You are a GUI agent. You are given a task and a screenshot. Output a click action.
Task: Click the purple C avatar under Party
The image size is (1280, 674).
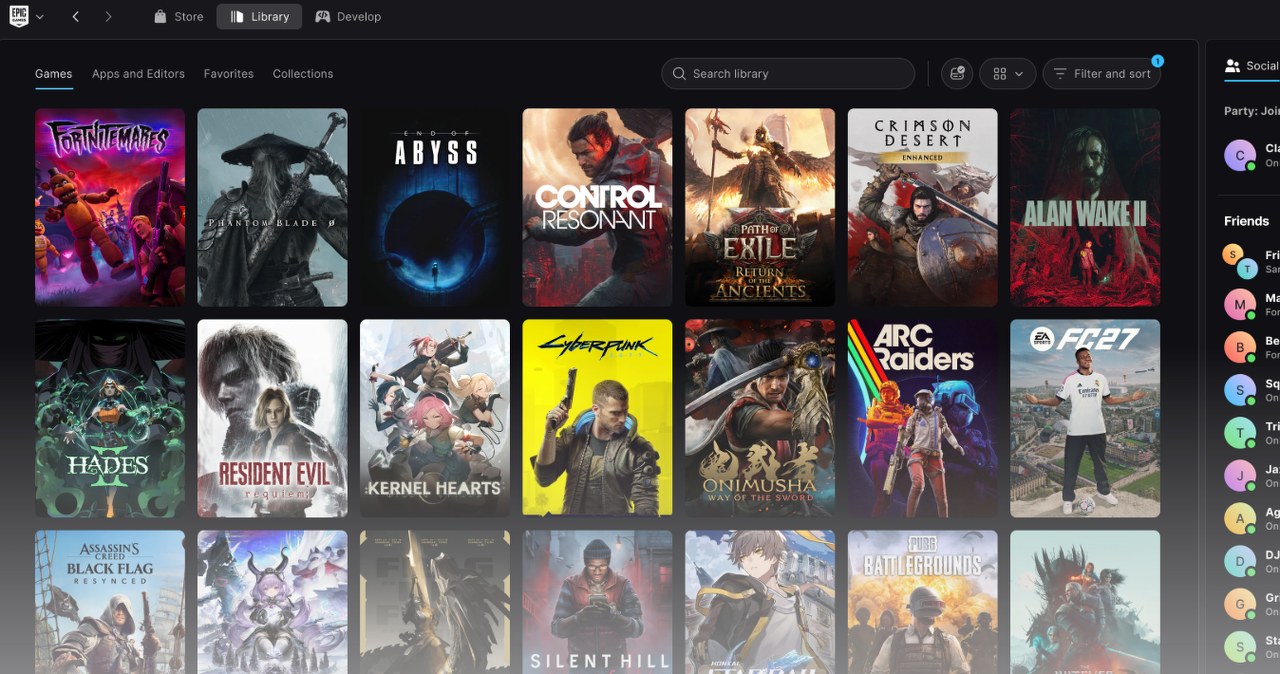tap(1241, 155)
